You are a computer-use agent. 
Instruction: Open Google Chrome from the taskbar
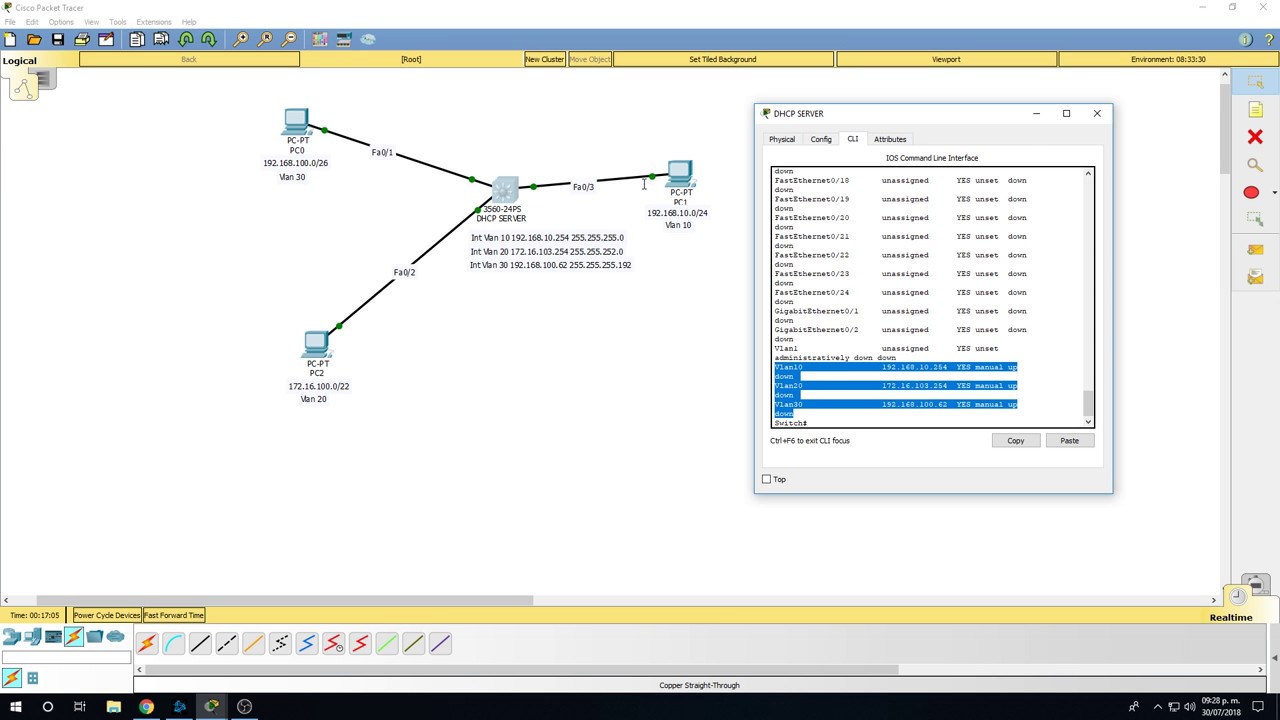click(x=146, y=706)
